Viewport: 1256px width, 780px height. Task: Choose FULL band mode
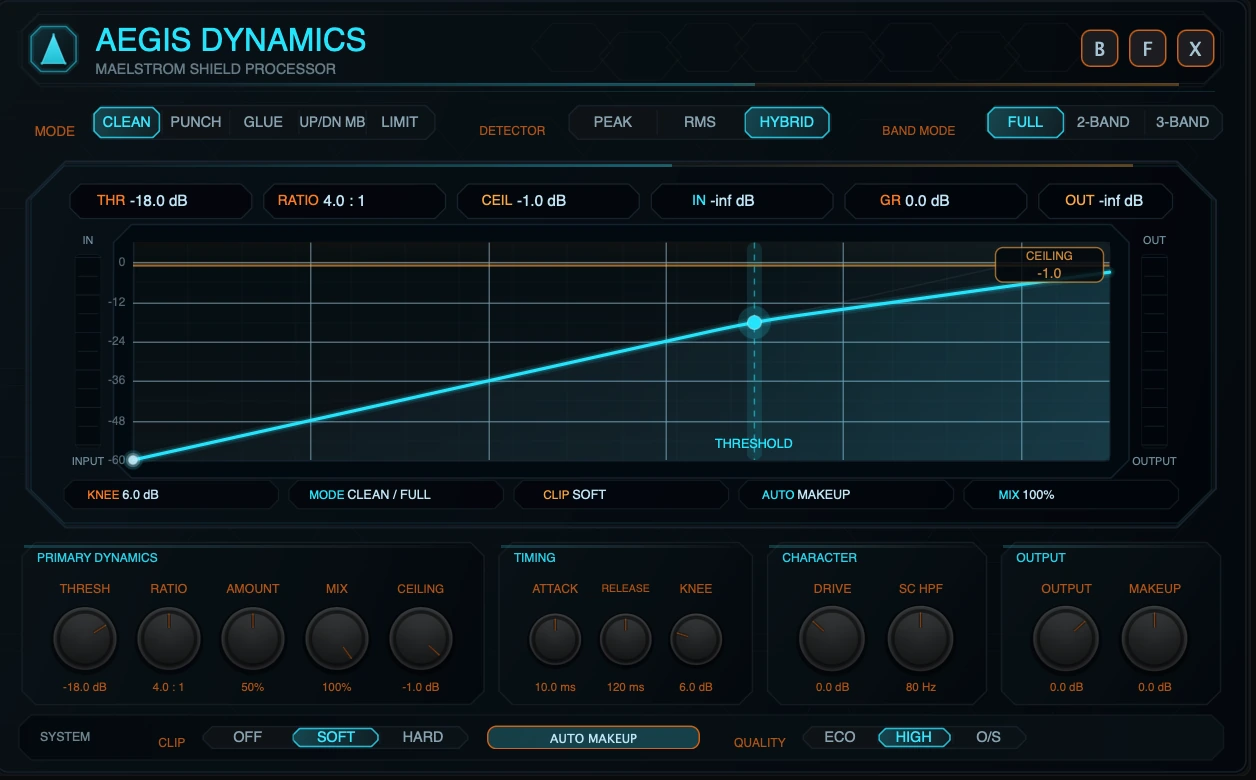pyautogui.click(x=1025, y=122)
